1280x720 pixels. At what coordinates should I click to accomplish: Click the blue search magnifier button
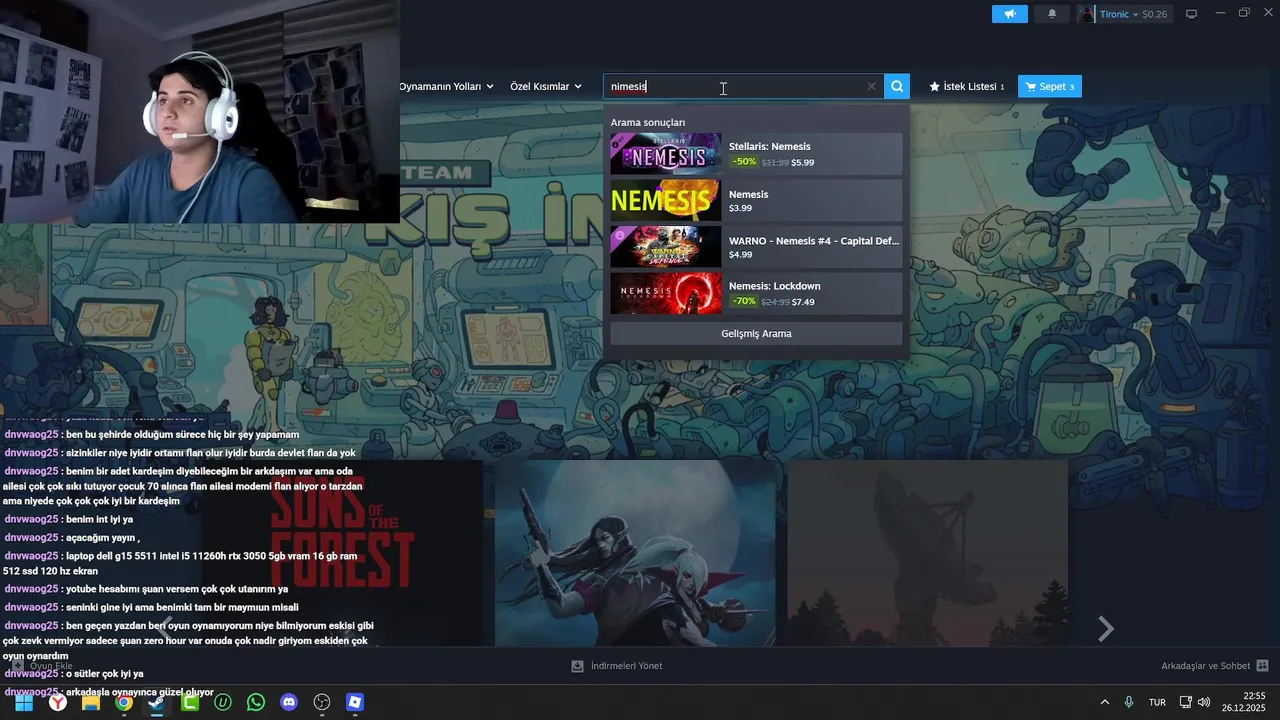897,86
